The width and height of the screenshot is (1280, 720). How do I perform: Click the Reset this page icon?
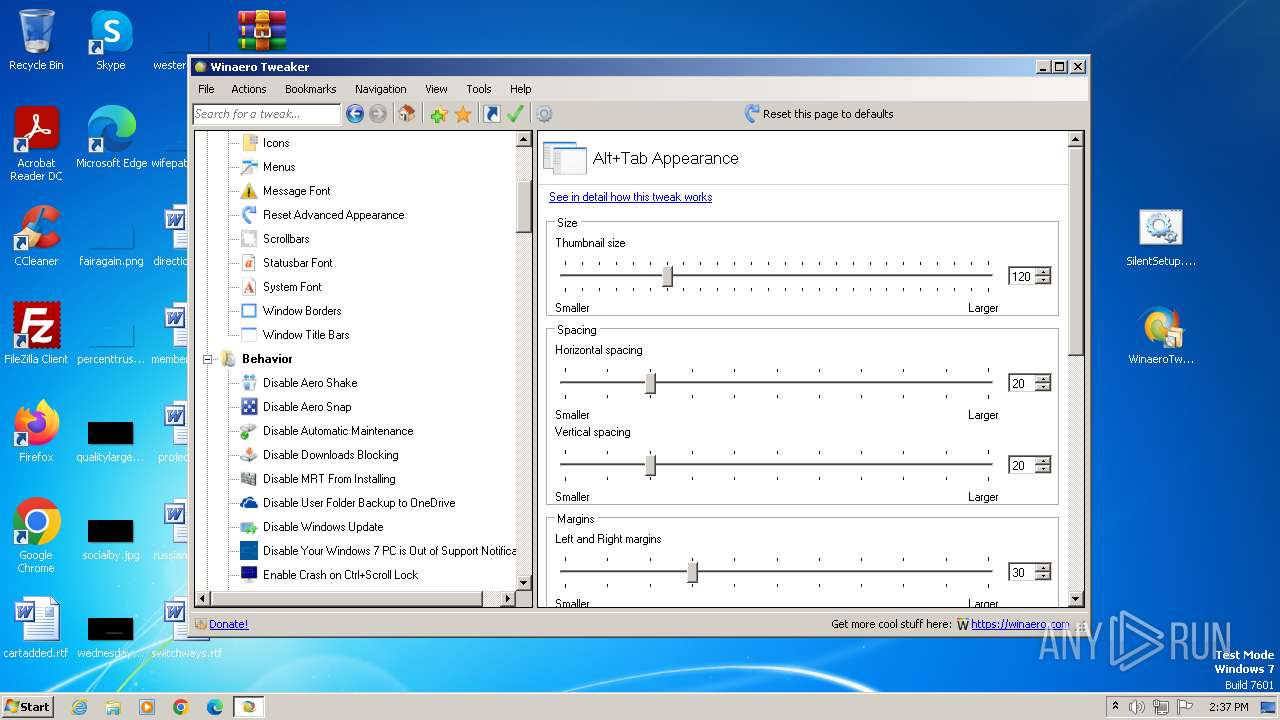pyautogui.click(x=752, y=114)
